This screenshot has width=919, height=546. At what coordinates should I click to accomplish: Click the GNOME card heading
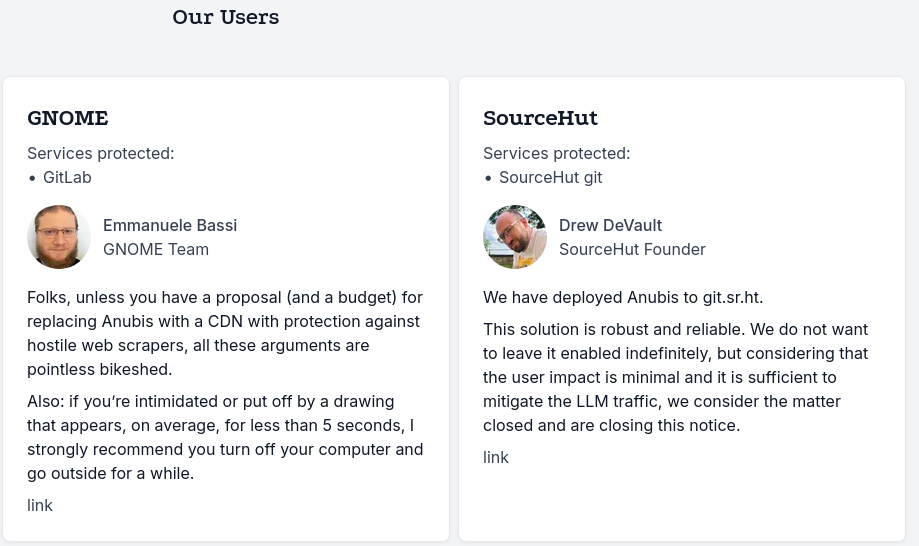coord(67,118)
